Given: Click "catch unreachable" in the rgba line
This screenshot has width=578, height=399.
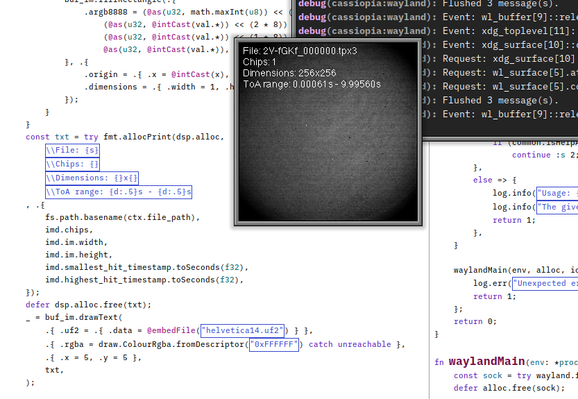Looking at the screenshot, I should (350, 344).
